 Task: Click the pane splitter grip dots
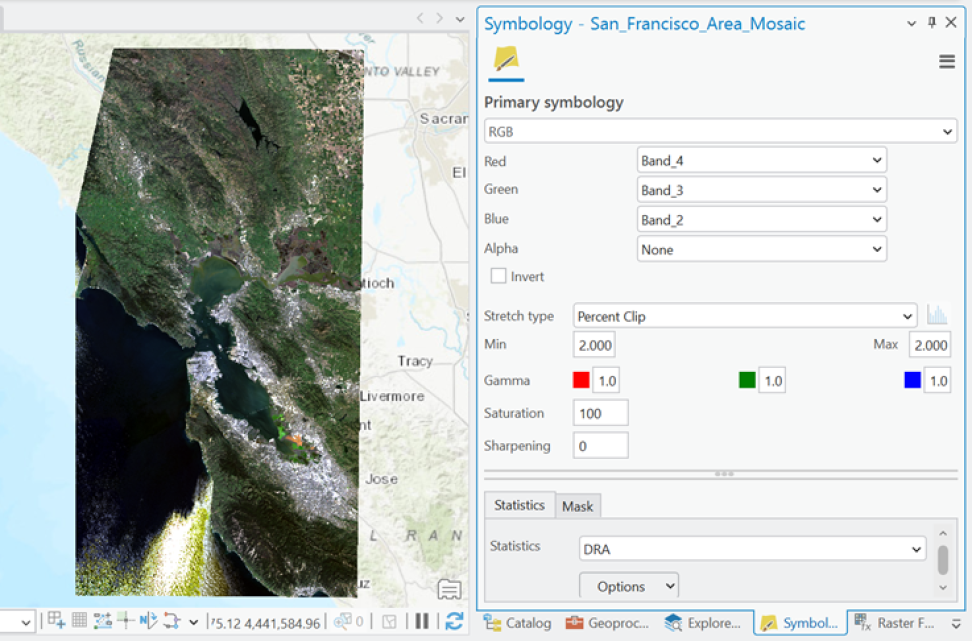click(724, 474)
